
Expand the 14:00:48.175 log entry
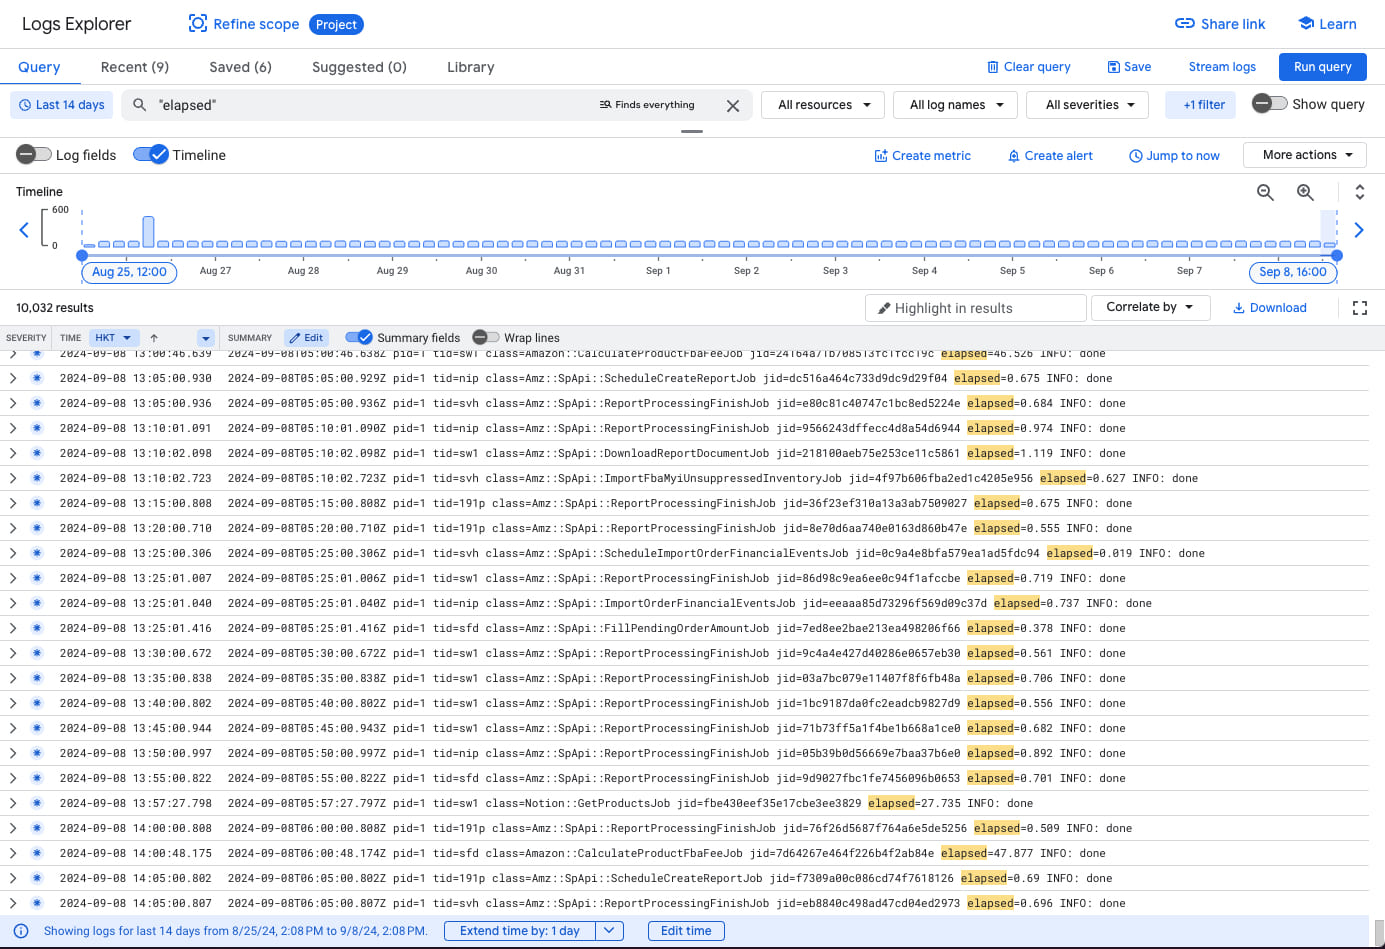[12, 853]
